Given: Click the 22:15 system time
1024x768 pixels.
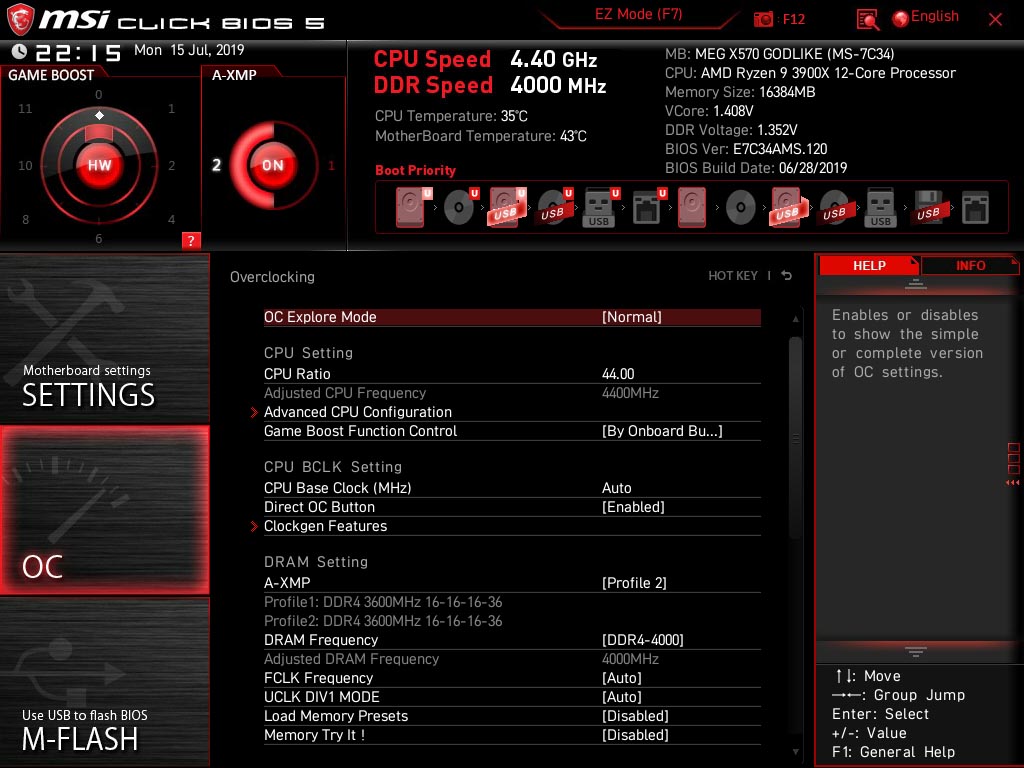Looking at the screenshot, I should pos(78,52).
